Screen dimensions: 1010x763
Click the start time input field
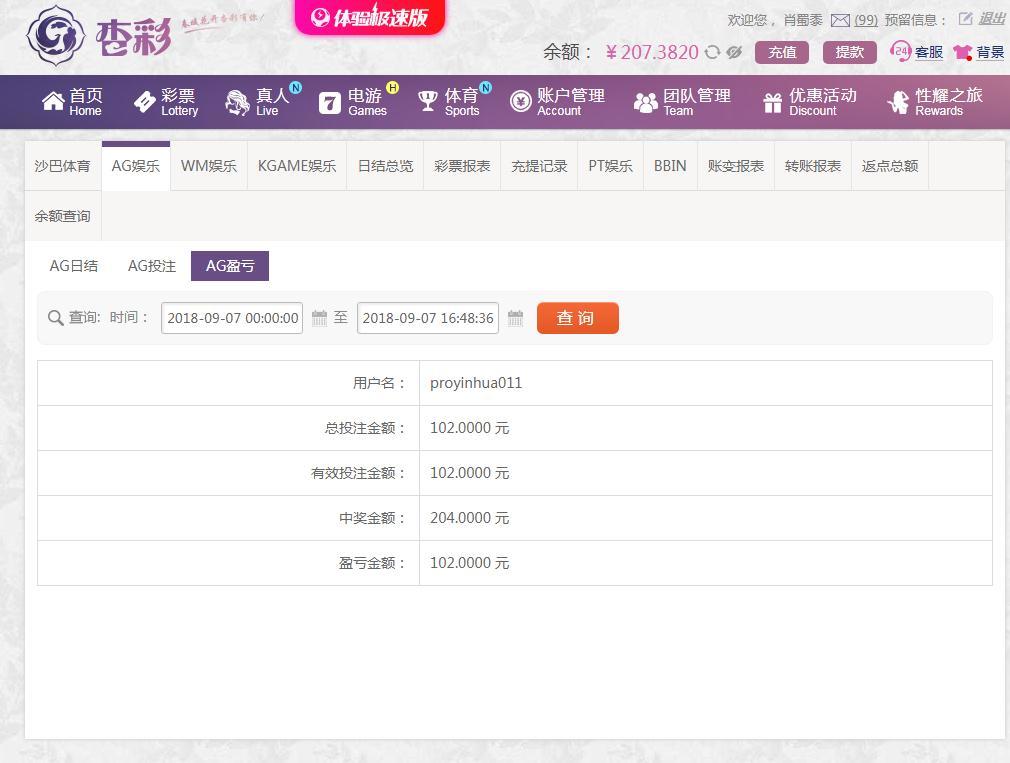click(x=232, y=318)
